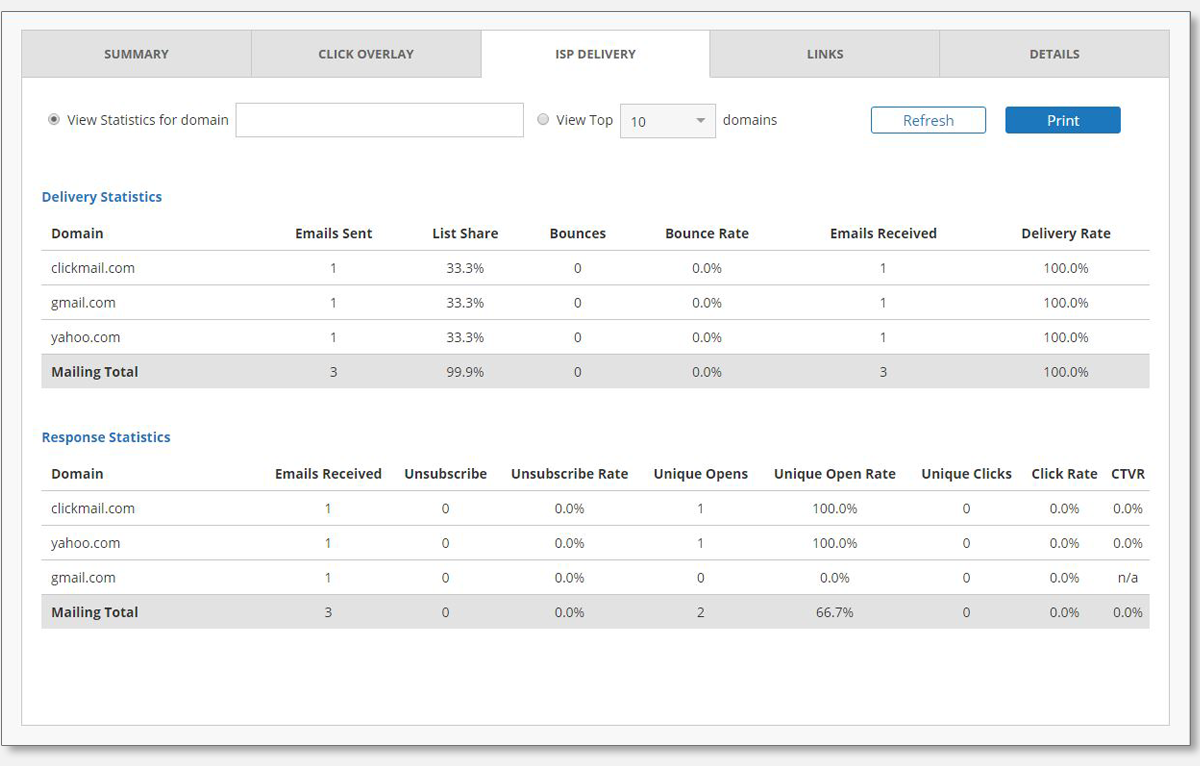This screenshot has height=766, width=1200.
Task: Click the Click Rate column header
Action: pyautogui.click(x=1065, y=474)
